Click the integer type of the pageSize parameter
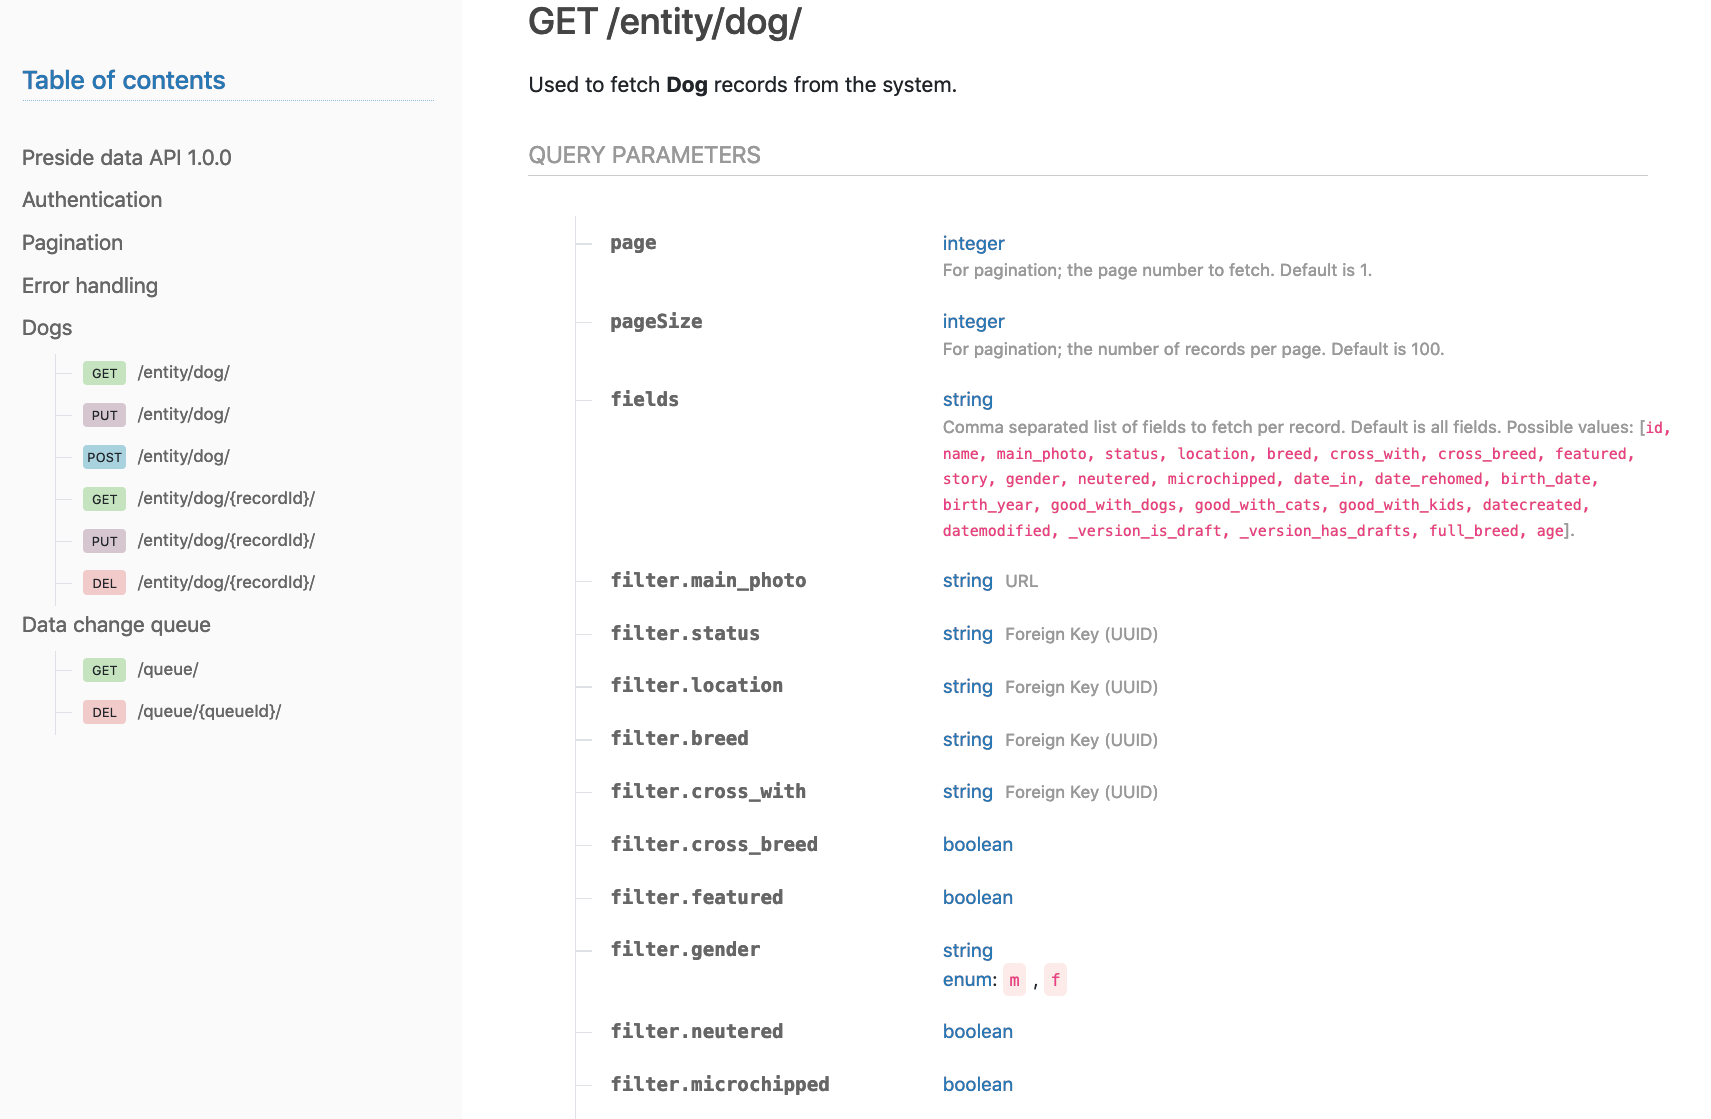 coord(973,322)
